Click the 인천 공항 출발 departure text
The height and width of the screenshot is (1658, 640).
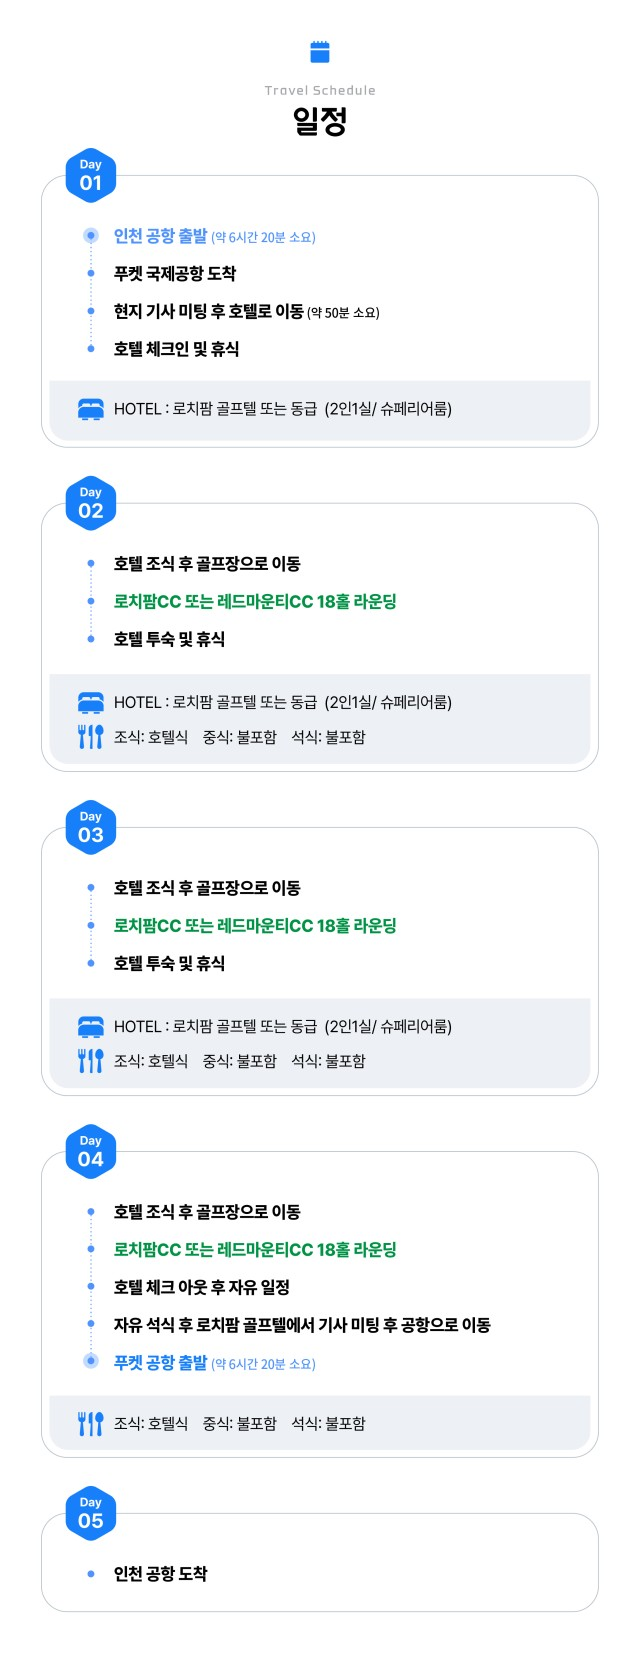point(160,236)
